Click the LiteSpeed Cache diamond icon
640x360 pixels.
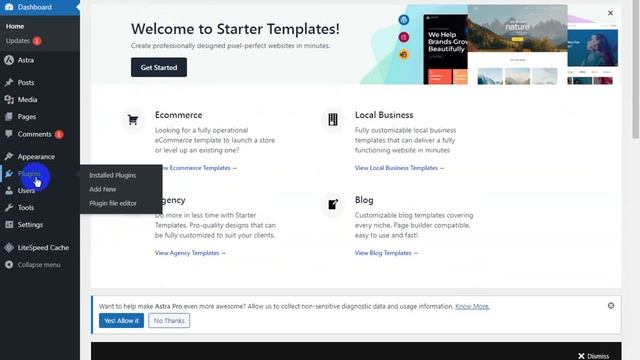coord(9,247)
